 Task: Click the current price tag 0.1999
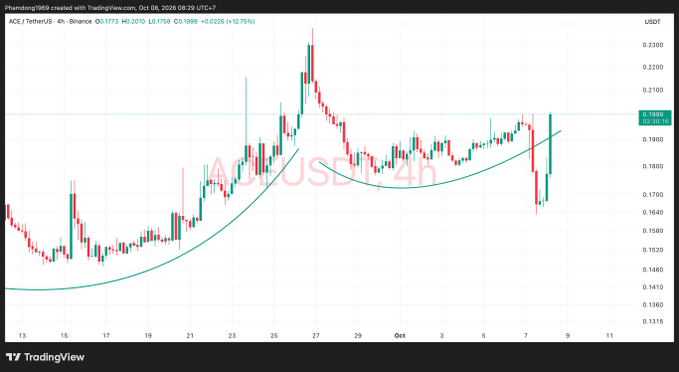click(x=655, y=117)
